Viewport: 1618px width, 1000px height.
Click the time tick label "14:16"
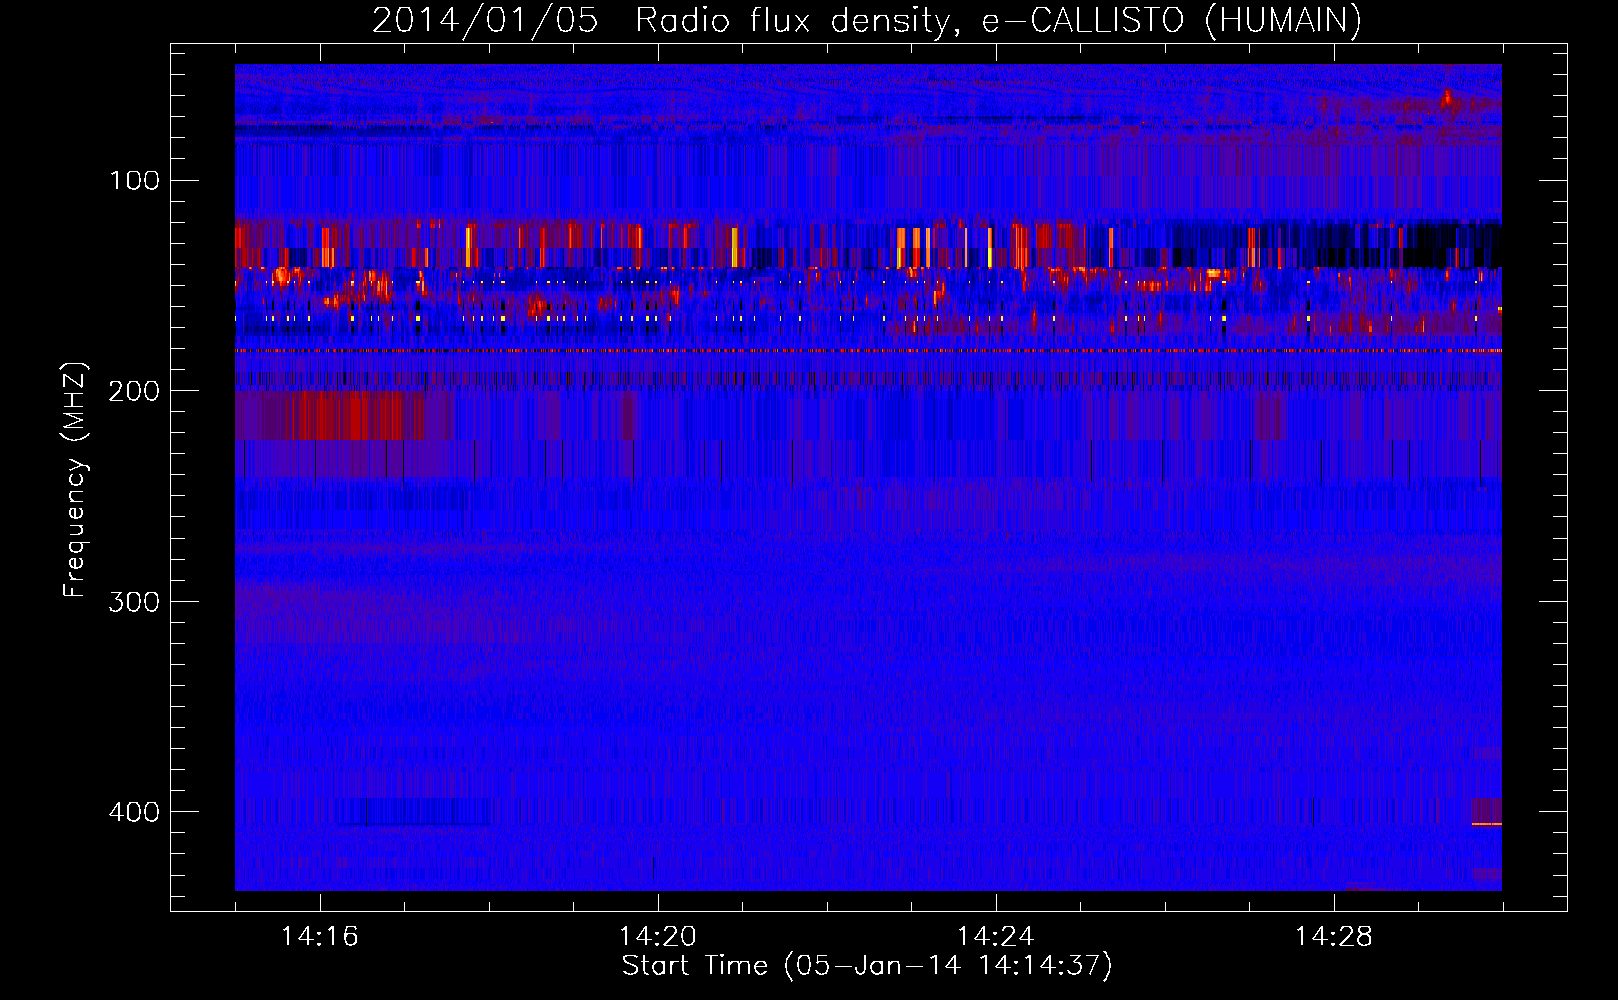pyautogui.click(x=320, y=936)
